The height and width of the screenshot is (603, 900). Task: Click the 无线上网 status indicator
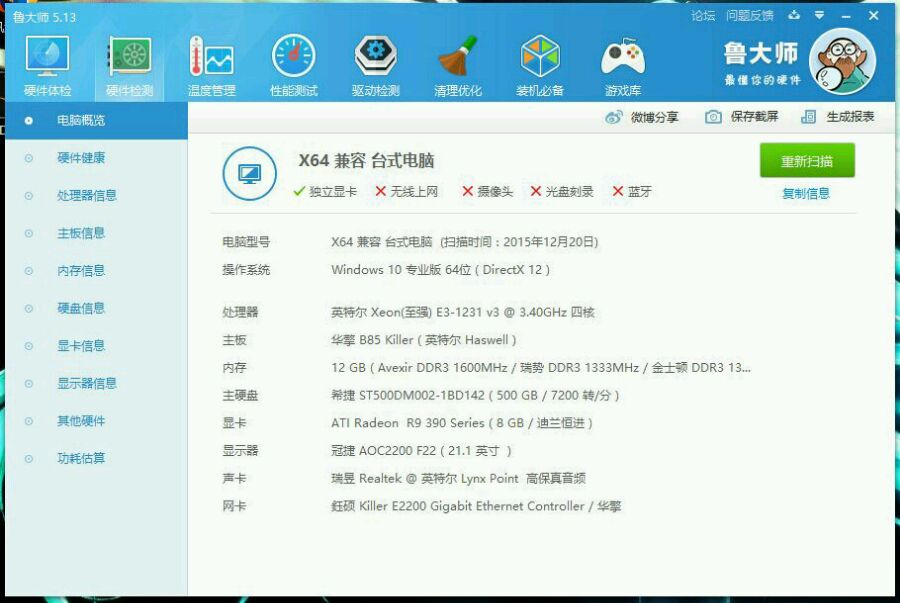click(x=406, y=192)
